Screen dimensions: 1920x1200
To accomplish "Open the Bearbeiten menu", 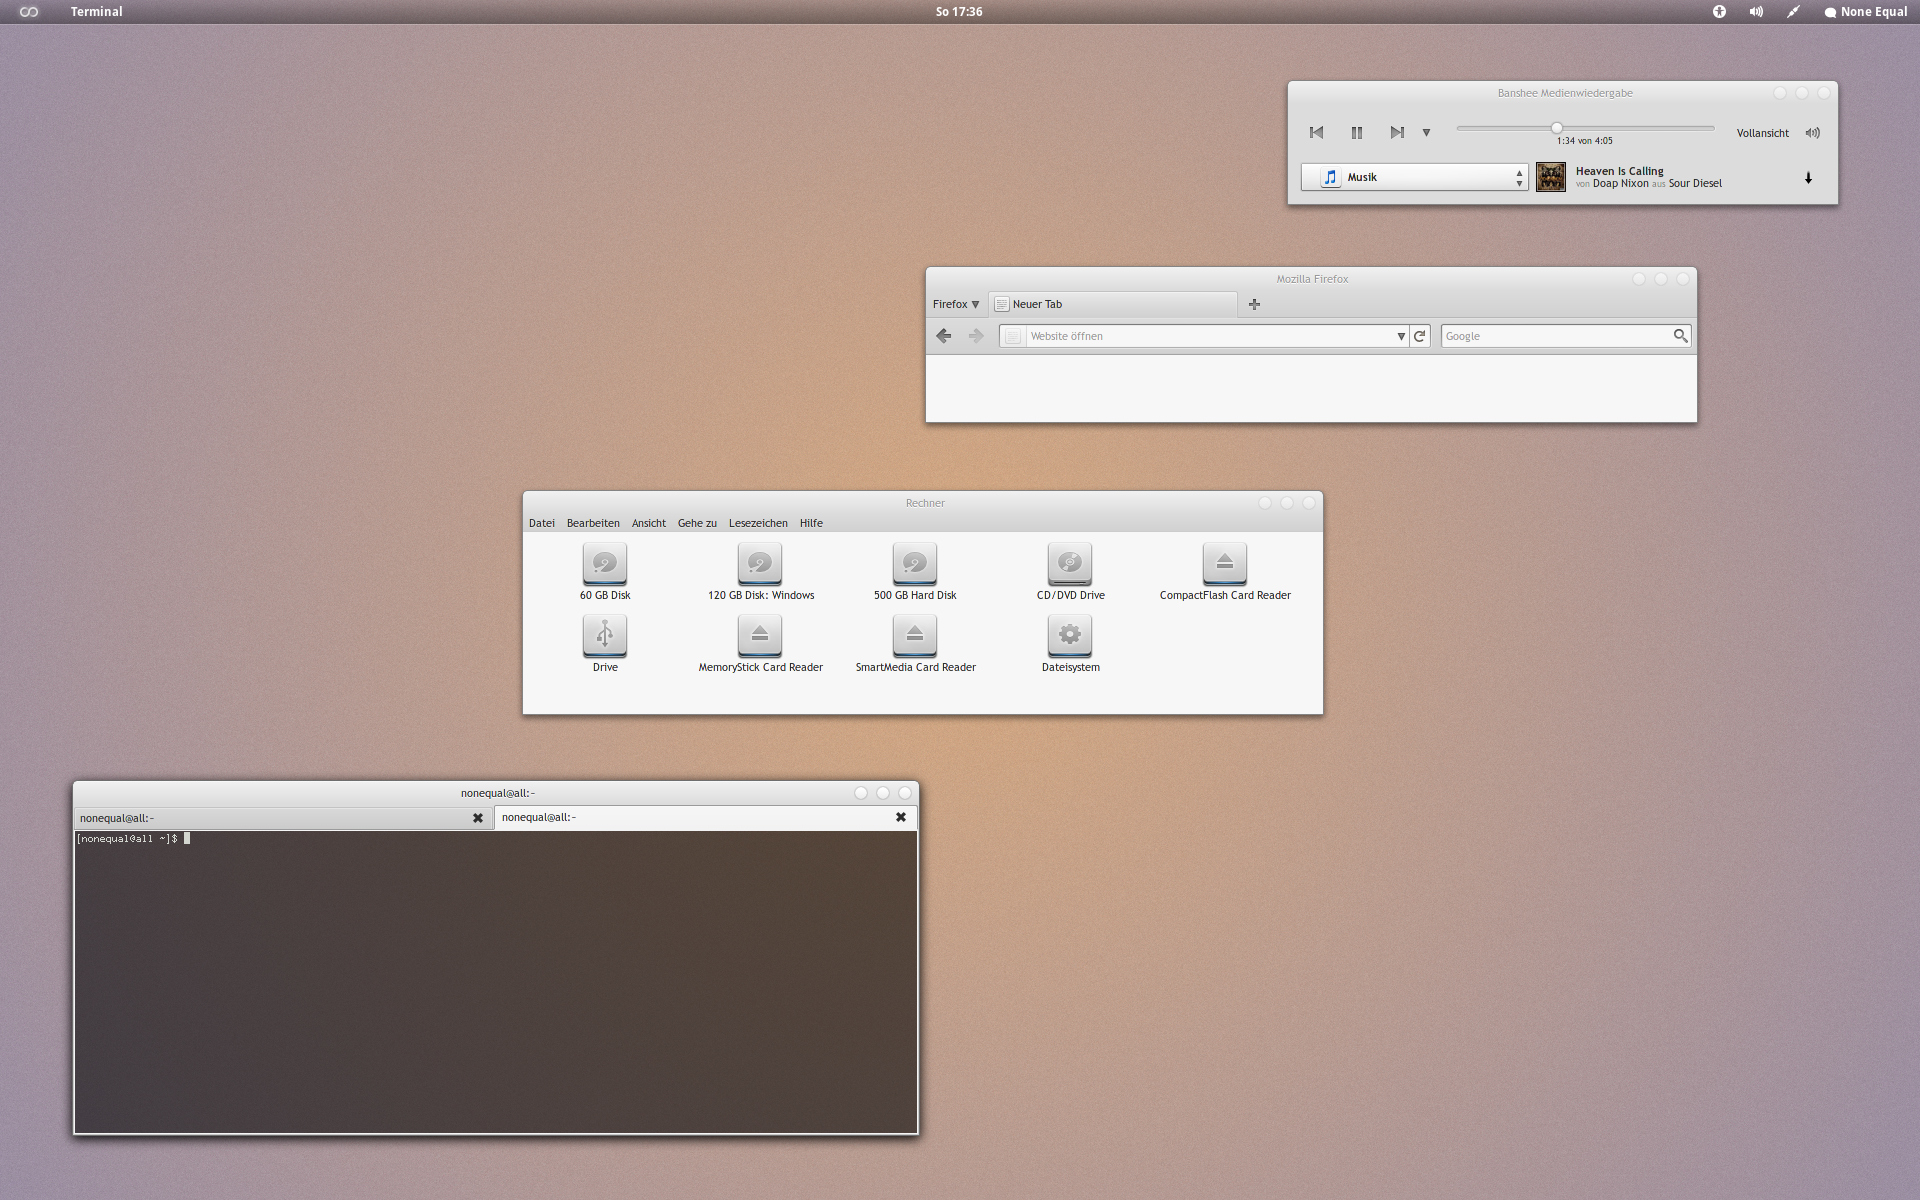I will pos(593,523).
